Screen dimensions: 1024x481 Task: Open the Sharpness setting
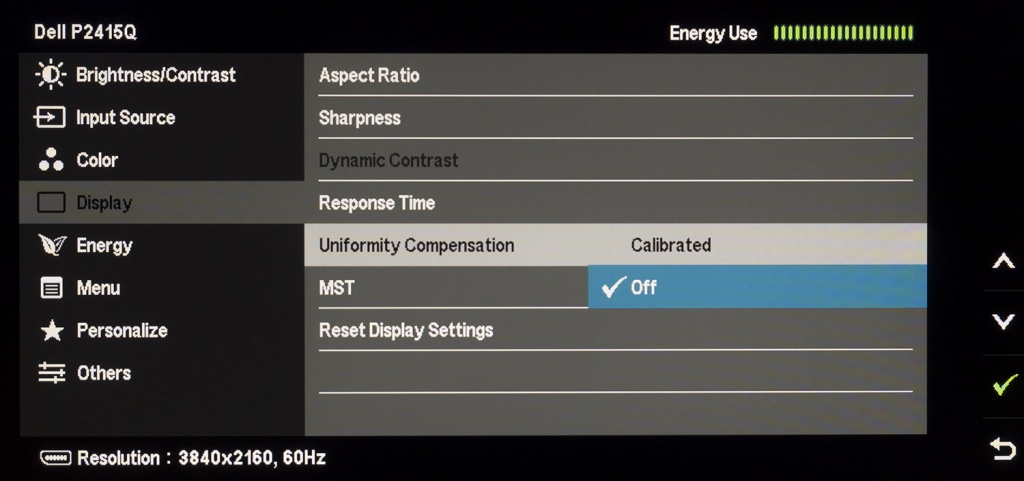(359, 118)
